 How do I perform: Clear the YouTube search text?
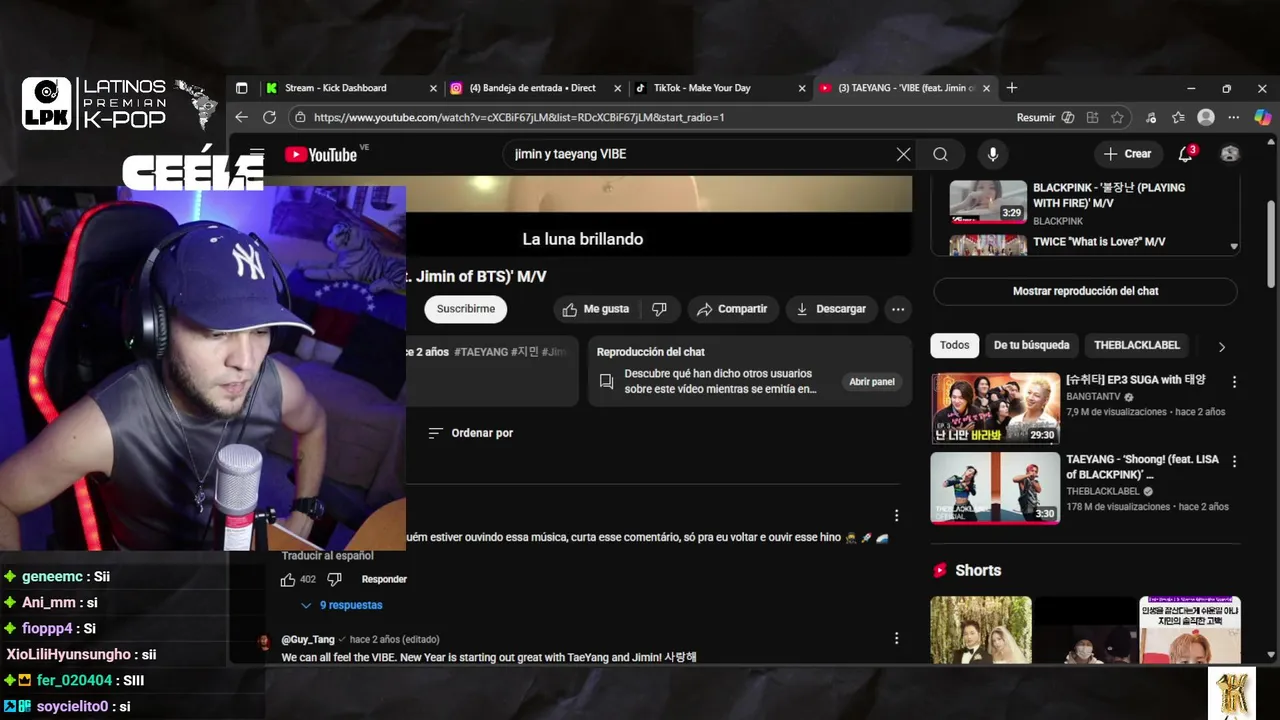903,154
